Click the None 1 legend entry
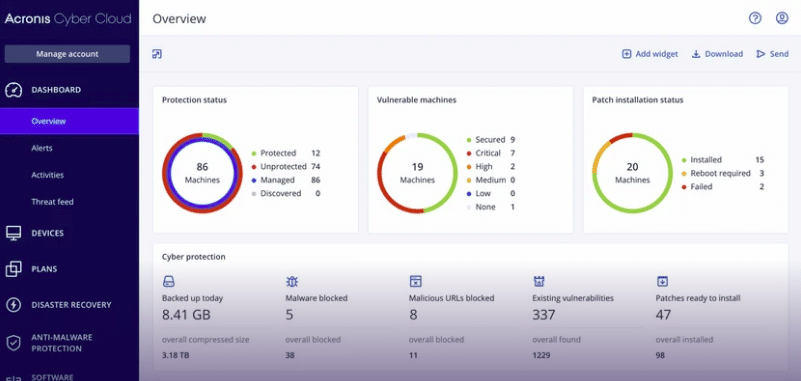Image resolution: width=801 pixels, height=381 pixels. click(x=490, y=207)
